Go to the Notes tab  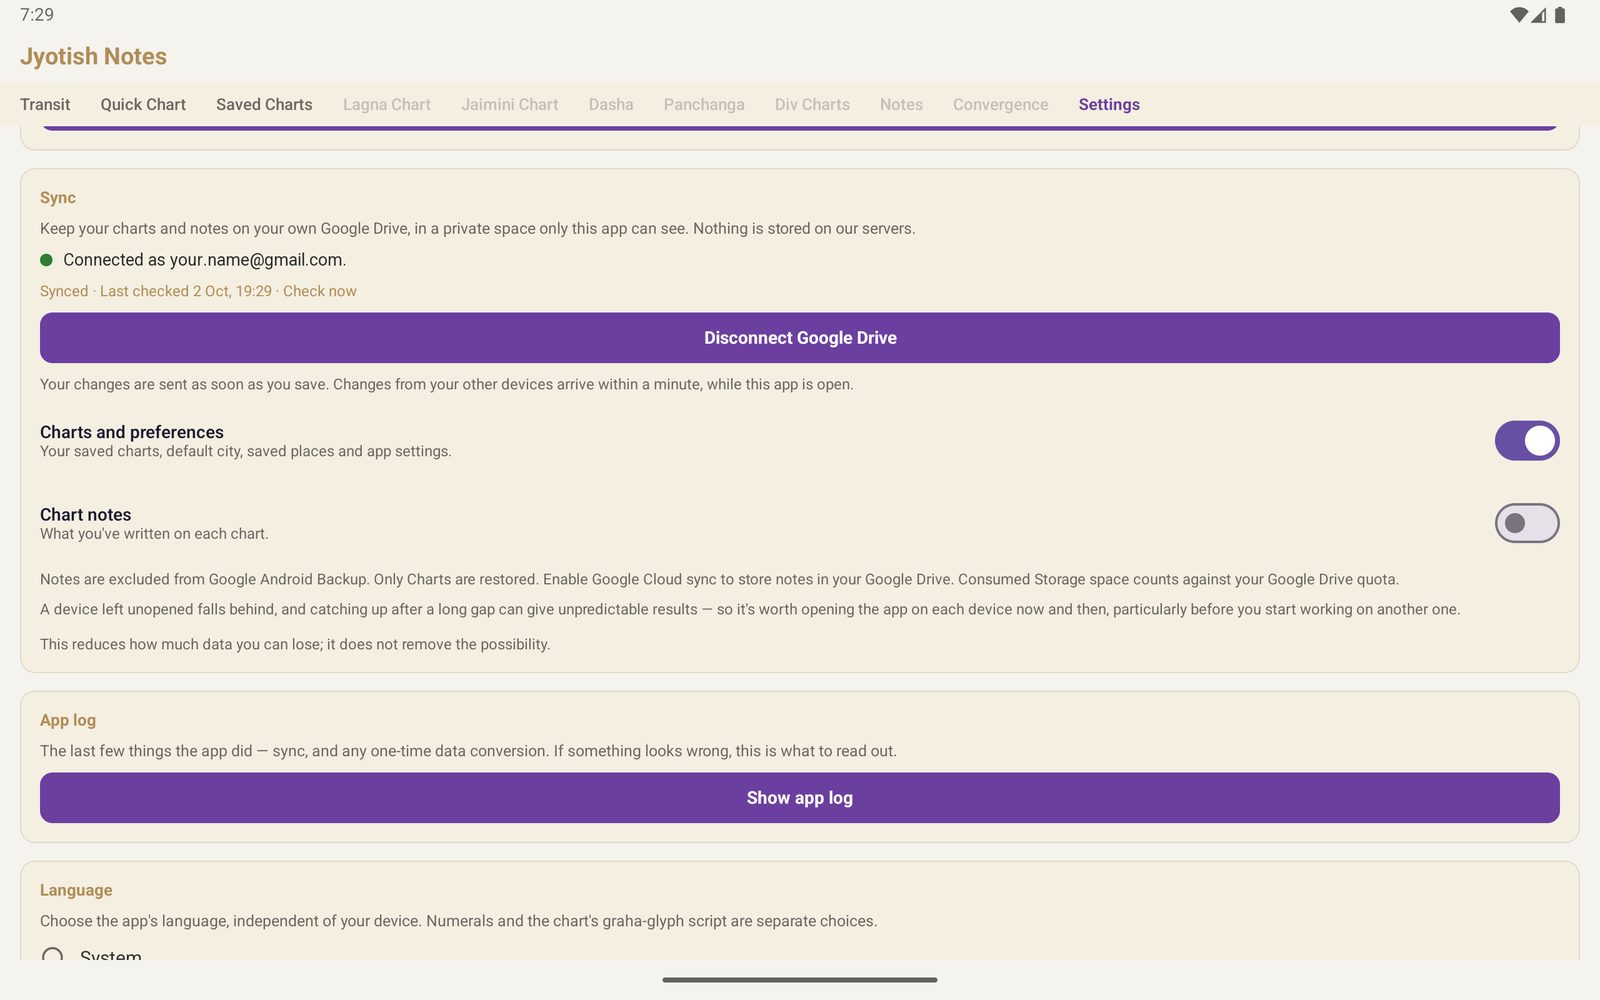click(x=901, y=104)
